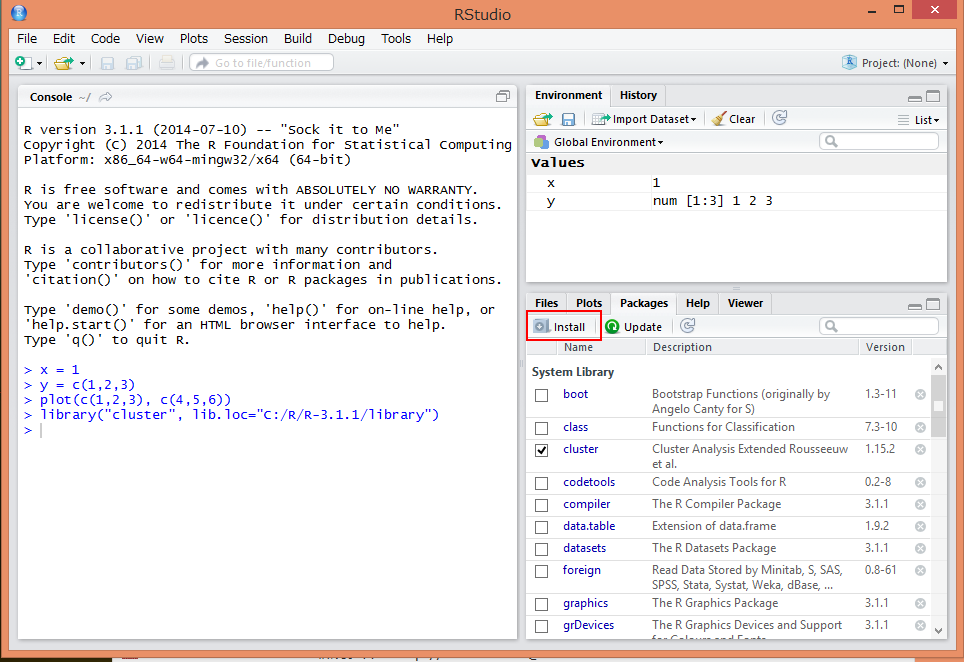Open the File menu
964x662 pixels.
pyautogui.click(x=27, y=39)
